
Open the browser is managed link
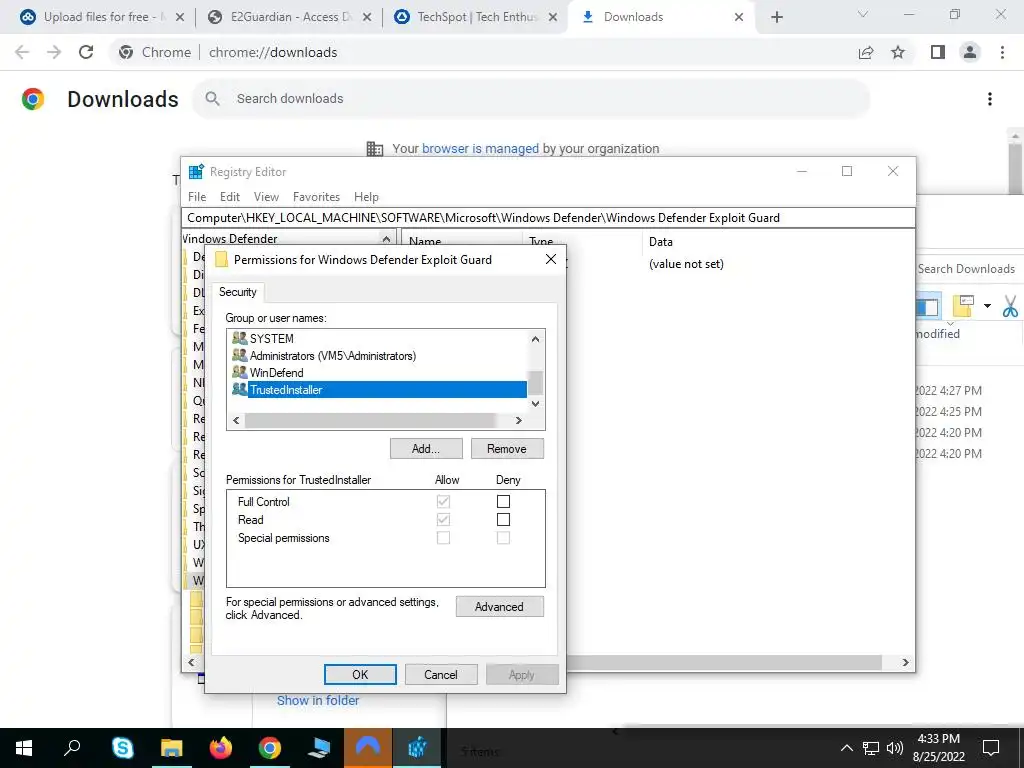click(x=480, y=148)
